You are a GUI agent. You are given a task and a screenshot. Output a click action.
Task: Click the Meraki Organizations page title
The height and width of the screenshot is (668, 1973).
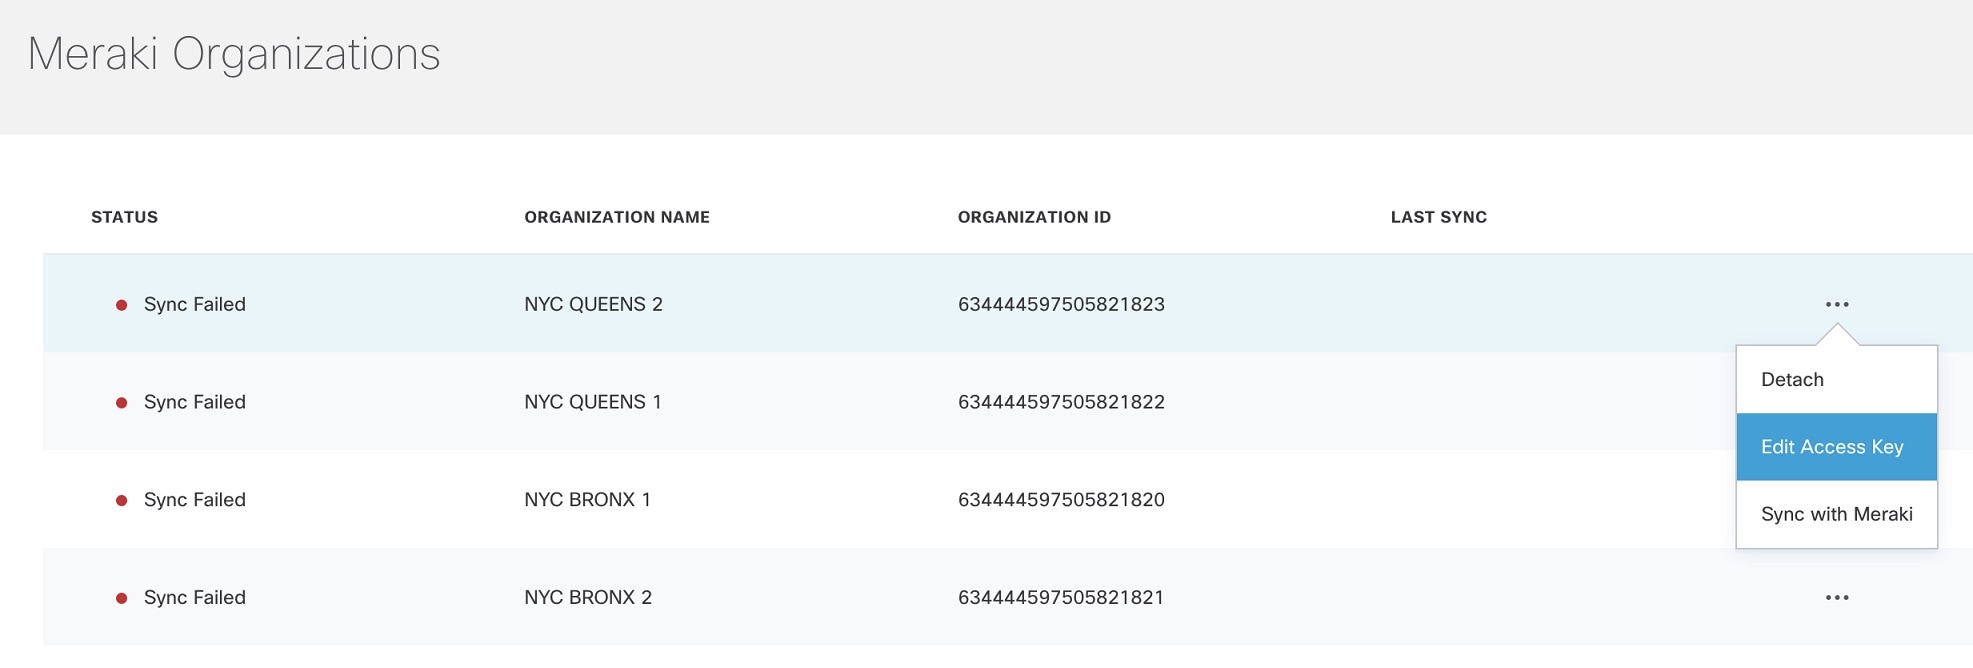pos(234,54)
